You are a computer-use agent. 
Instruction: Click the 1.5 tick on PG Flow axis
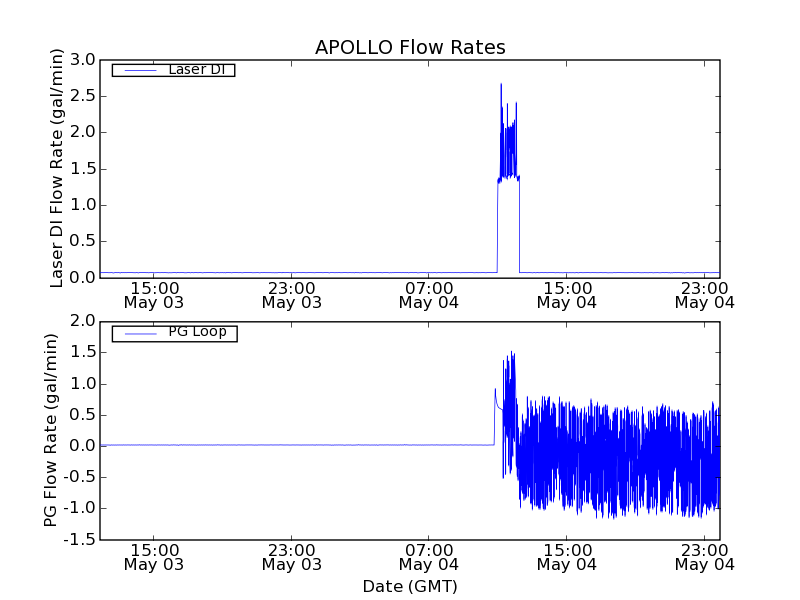pos(83,352)
